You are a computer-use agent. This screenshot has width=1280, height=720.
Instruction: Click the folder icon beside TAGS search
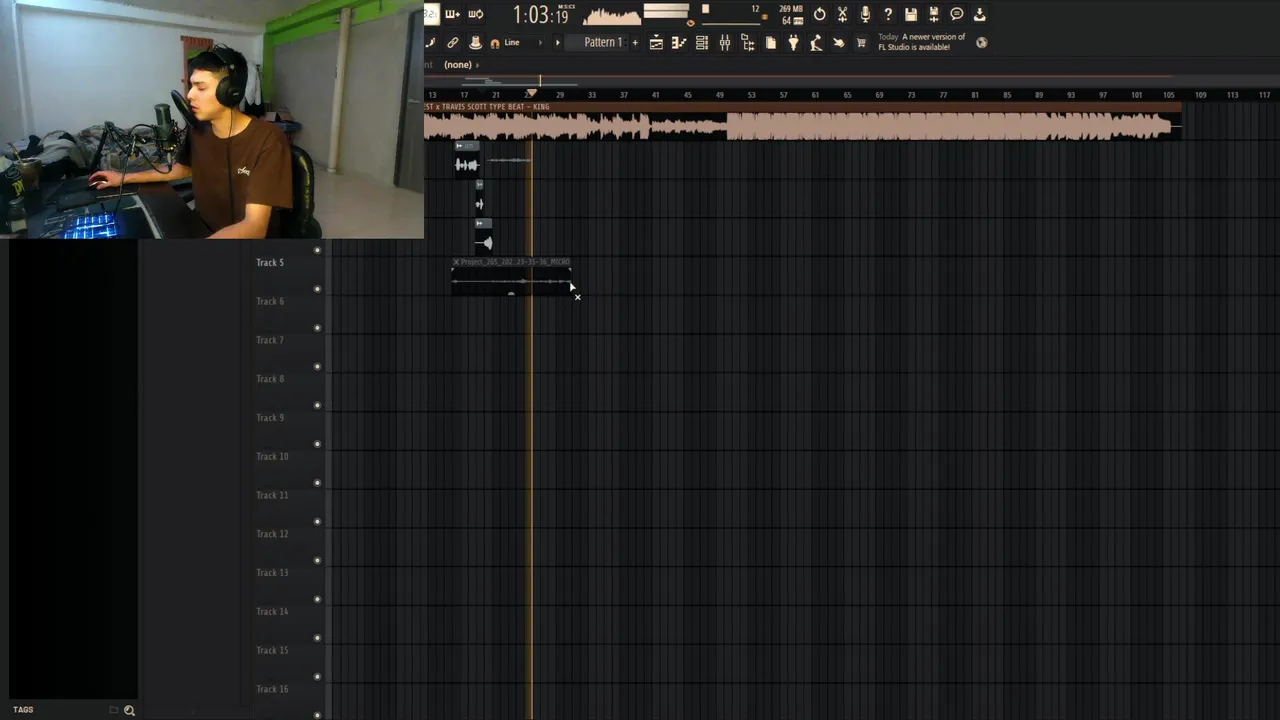(x=113, y=710)
